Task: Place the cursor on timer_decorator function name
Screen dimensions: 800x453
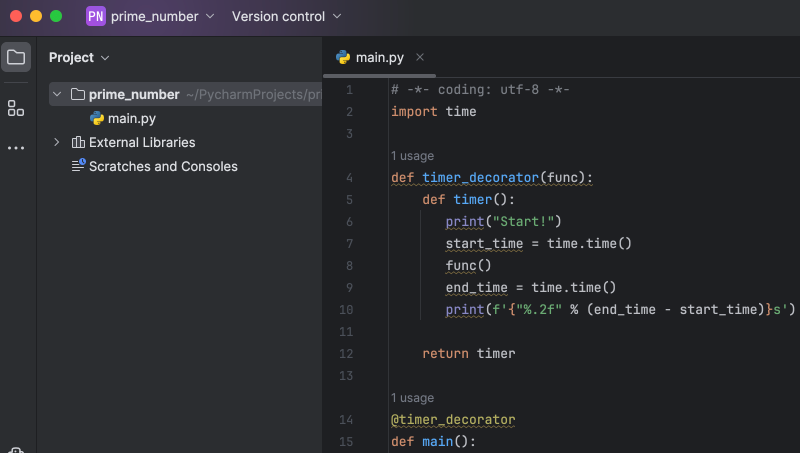Action: point(481,178)
